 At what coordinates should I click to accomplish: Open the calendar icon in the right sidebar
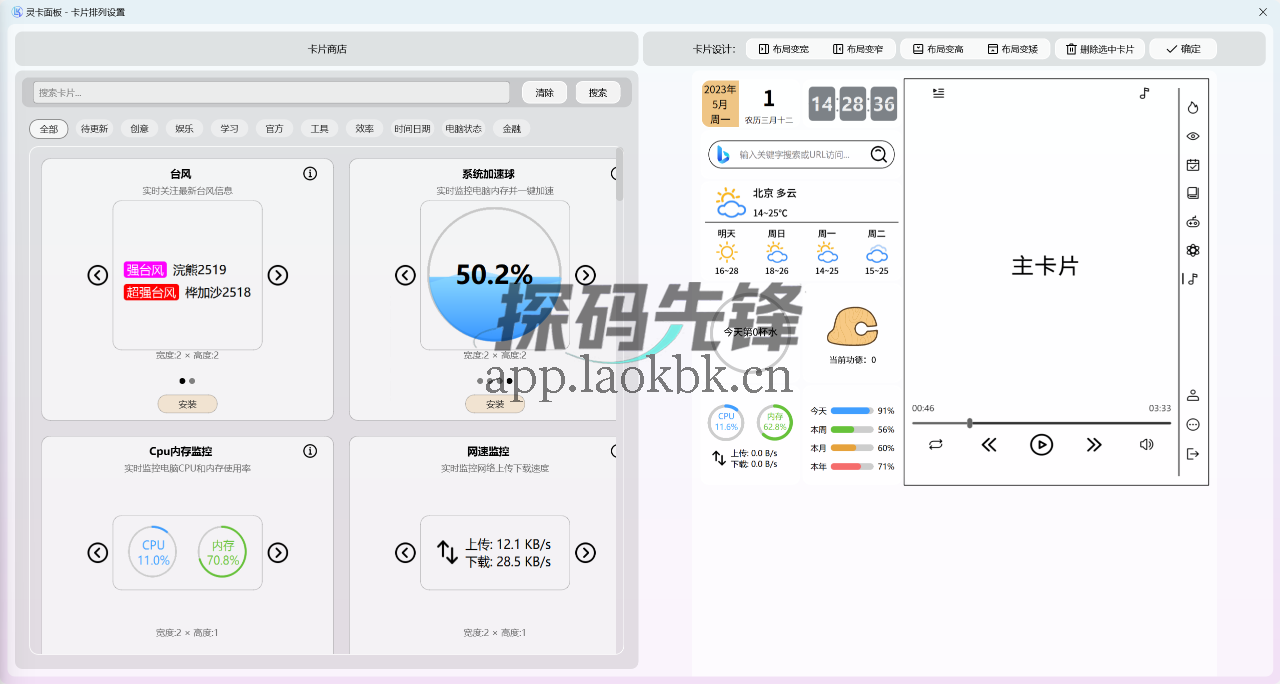[1192, 164]
